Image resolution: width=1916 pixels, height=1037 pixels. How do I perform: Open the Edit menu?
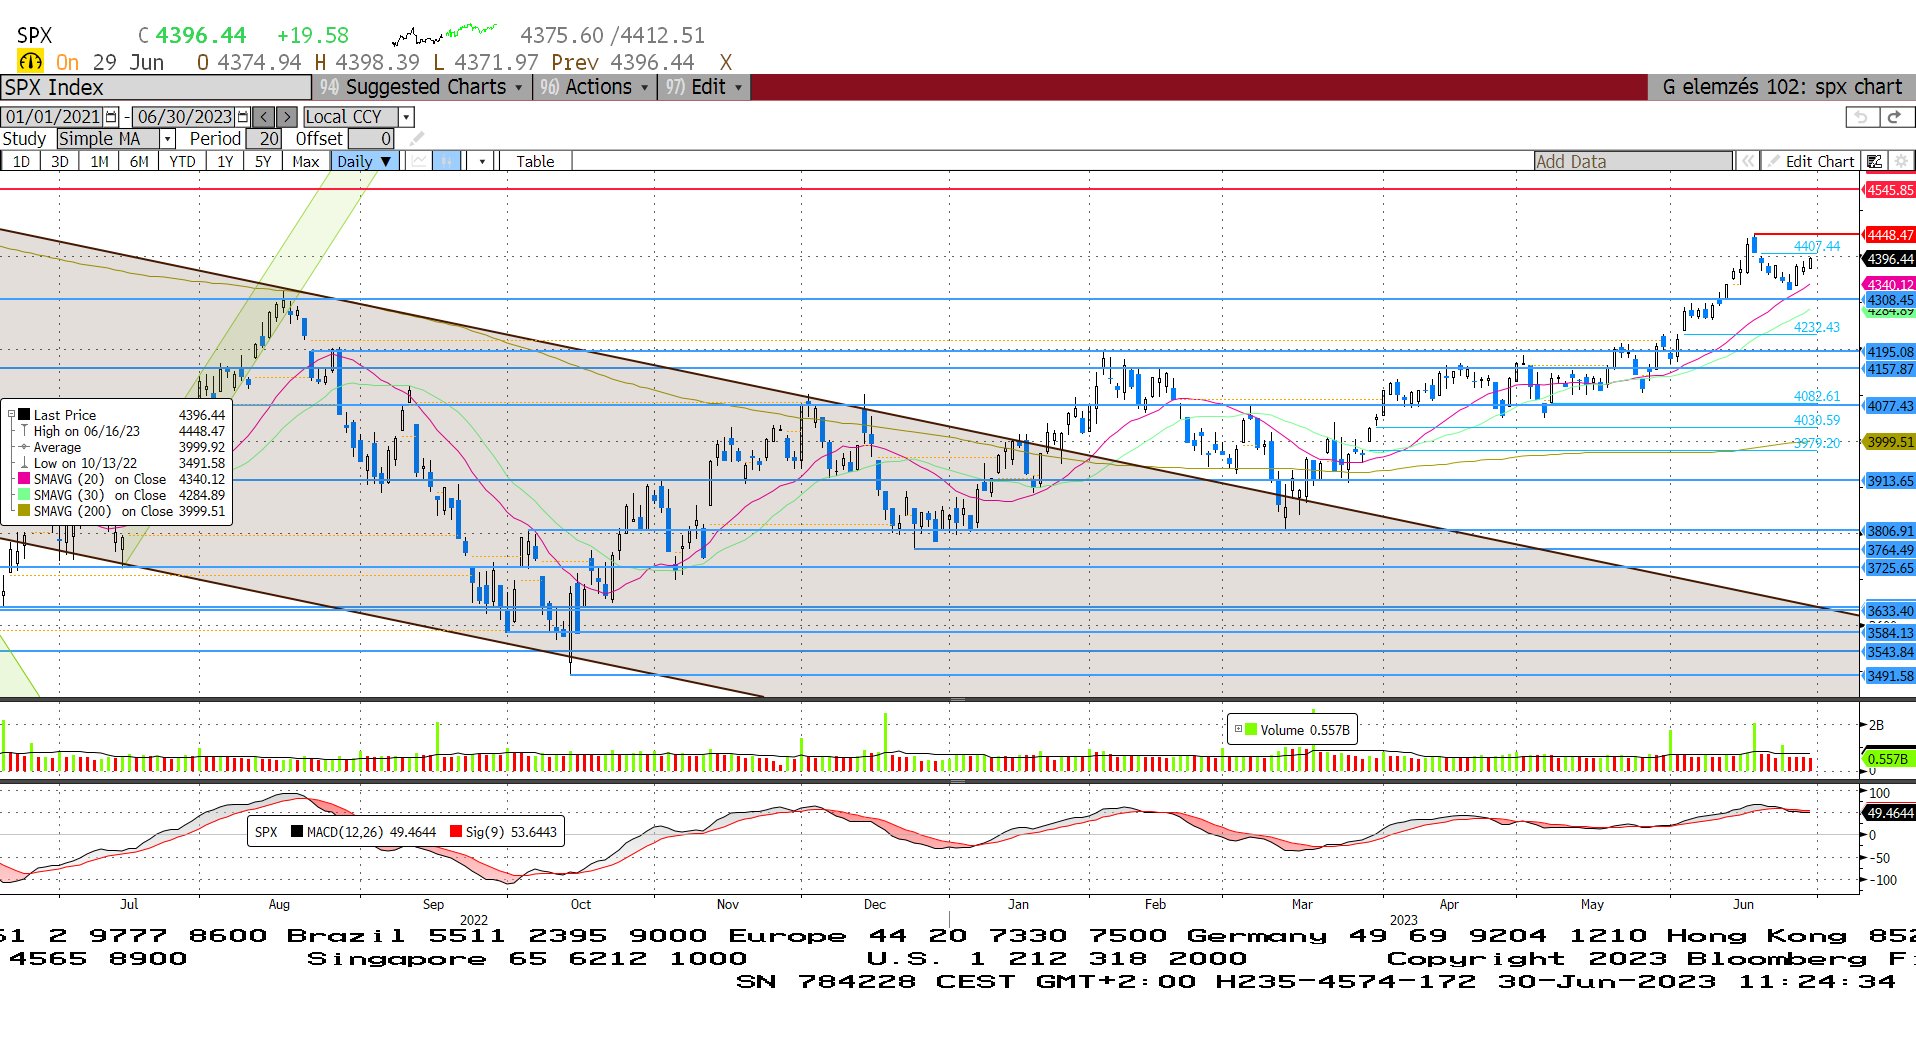pos(706,87)
